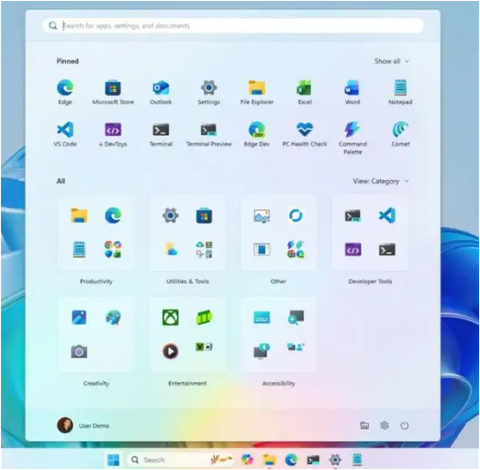The image size is (480, 470).
Task: Open Terminal from the taskbar
Action: point(313,460)
